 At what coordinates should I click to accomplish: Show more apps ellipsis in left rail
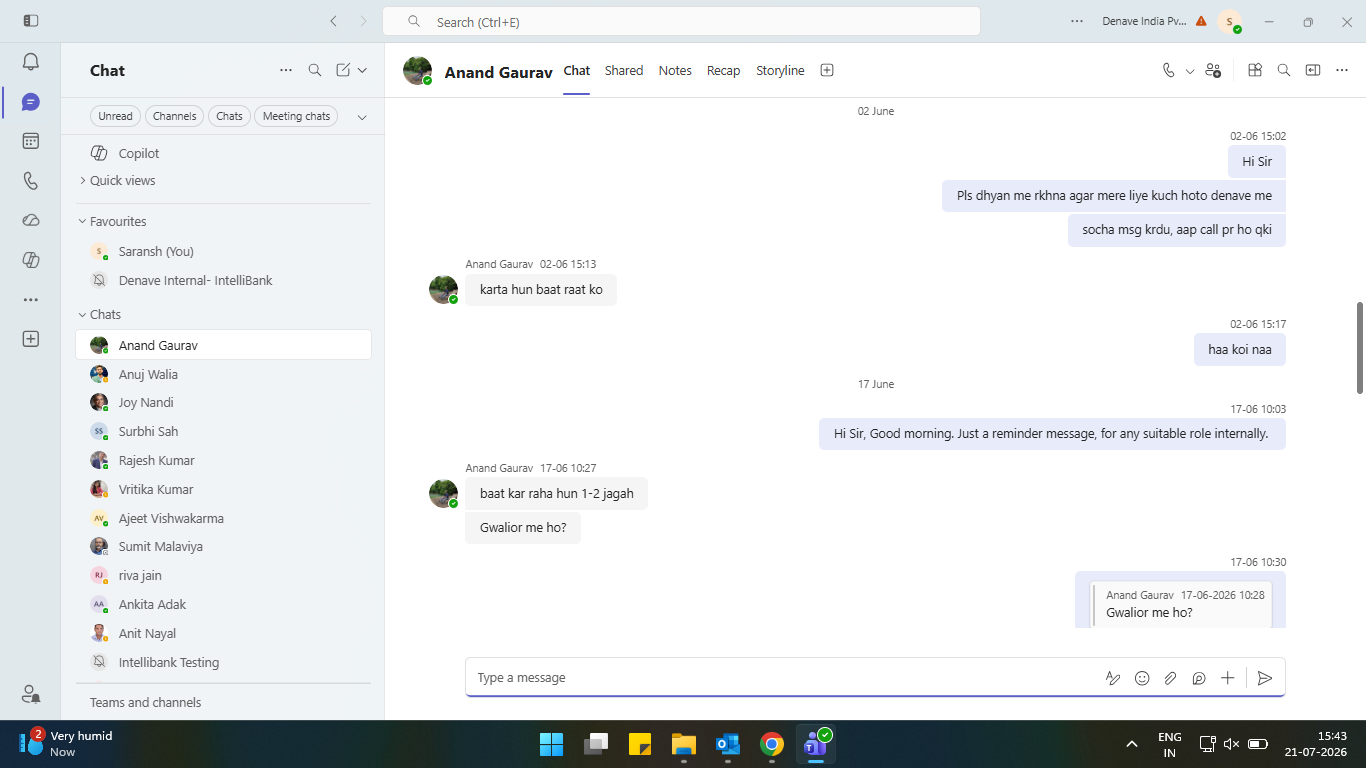pyautogui.click(x=30, y=299)
